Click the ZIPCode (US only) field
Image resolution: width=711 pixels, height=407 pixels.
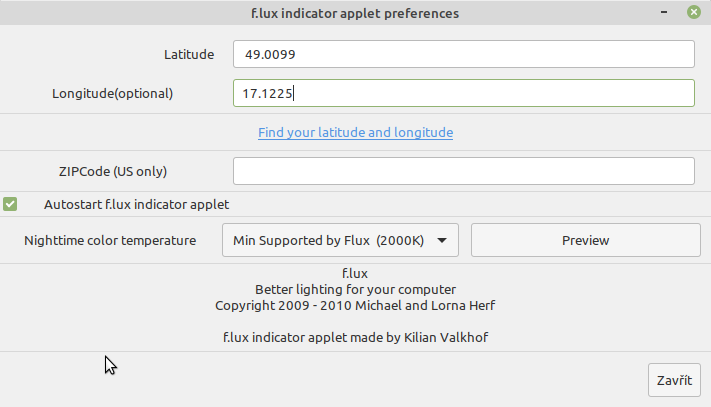click(x=463, y=171)
